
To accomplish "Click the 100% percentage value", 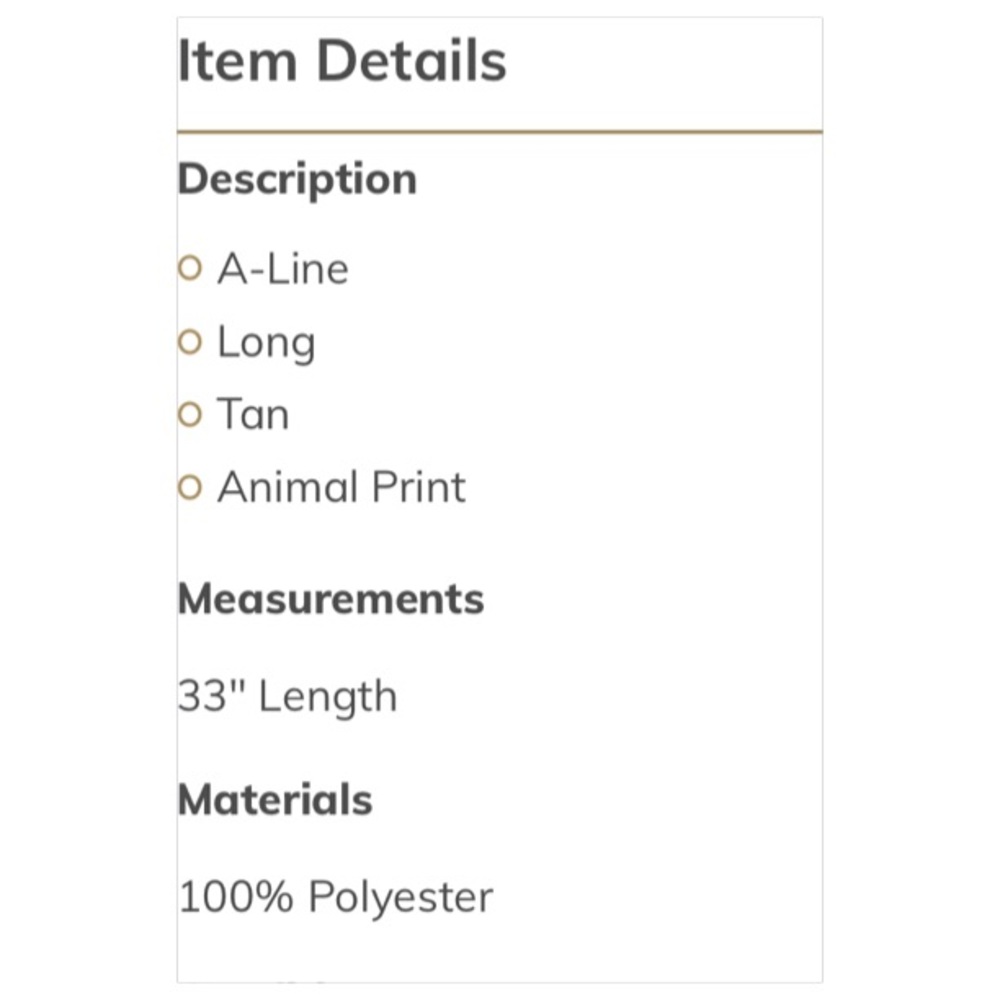I will [x=235, y=897].
